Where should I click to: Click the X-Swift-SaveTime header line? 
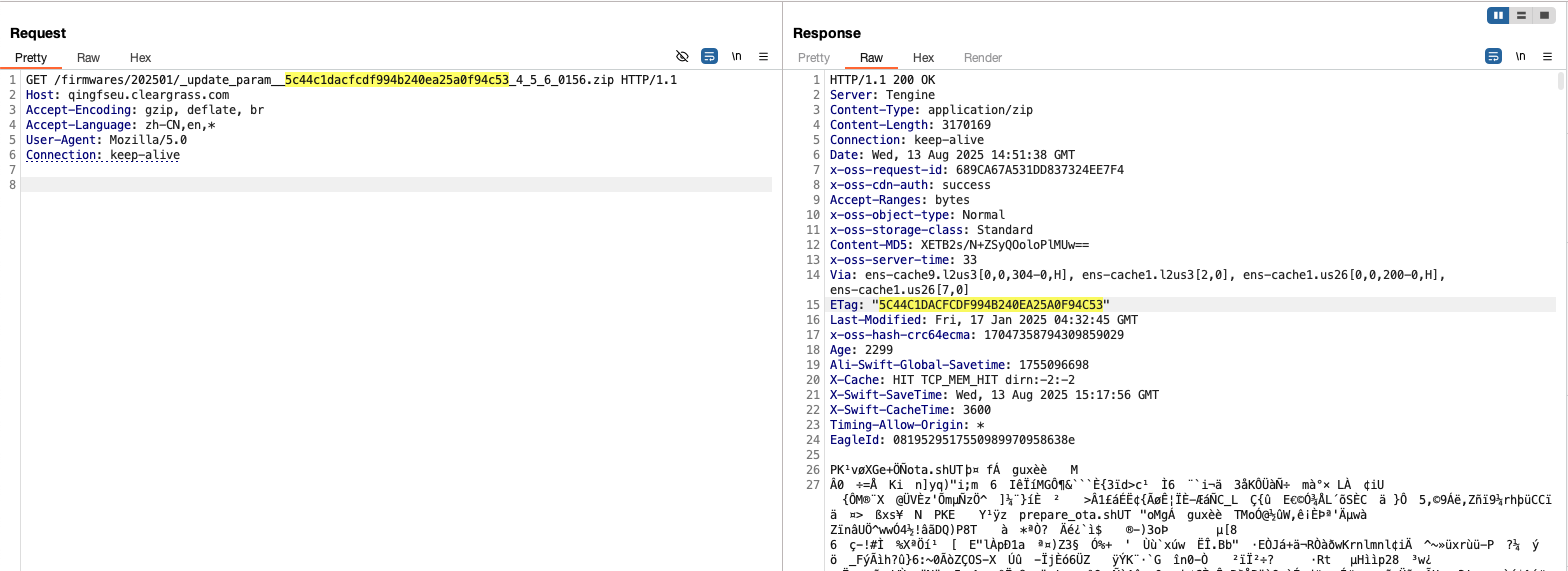pos(994,395)
